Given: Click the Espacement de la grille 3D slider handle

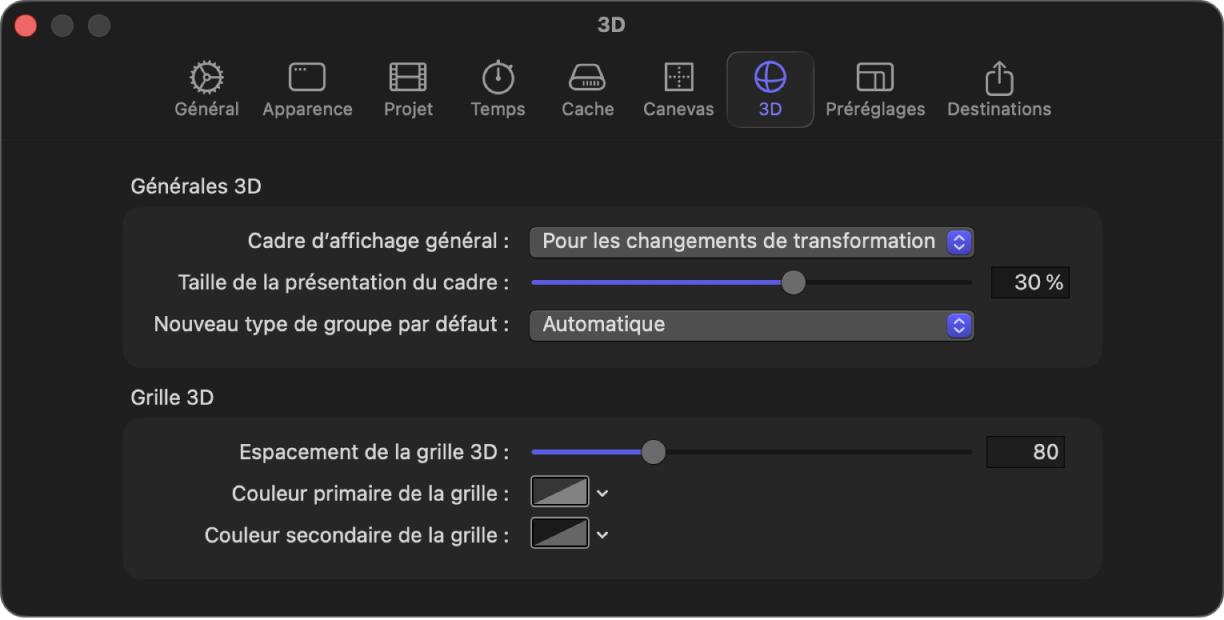Looking at the screenshot, I should coord(653,452).
